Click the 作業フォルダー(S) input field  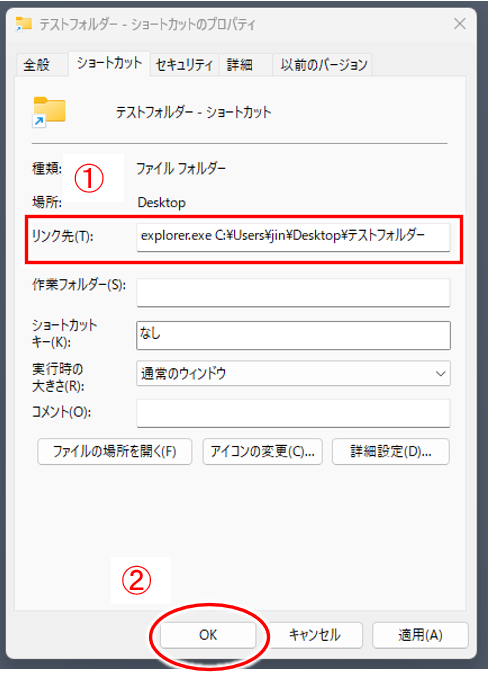coord(293,292)
